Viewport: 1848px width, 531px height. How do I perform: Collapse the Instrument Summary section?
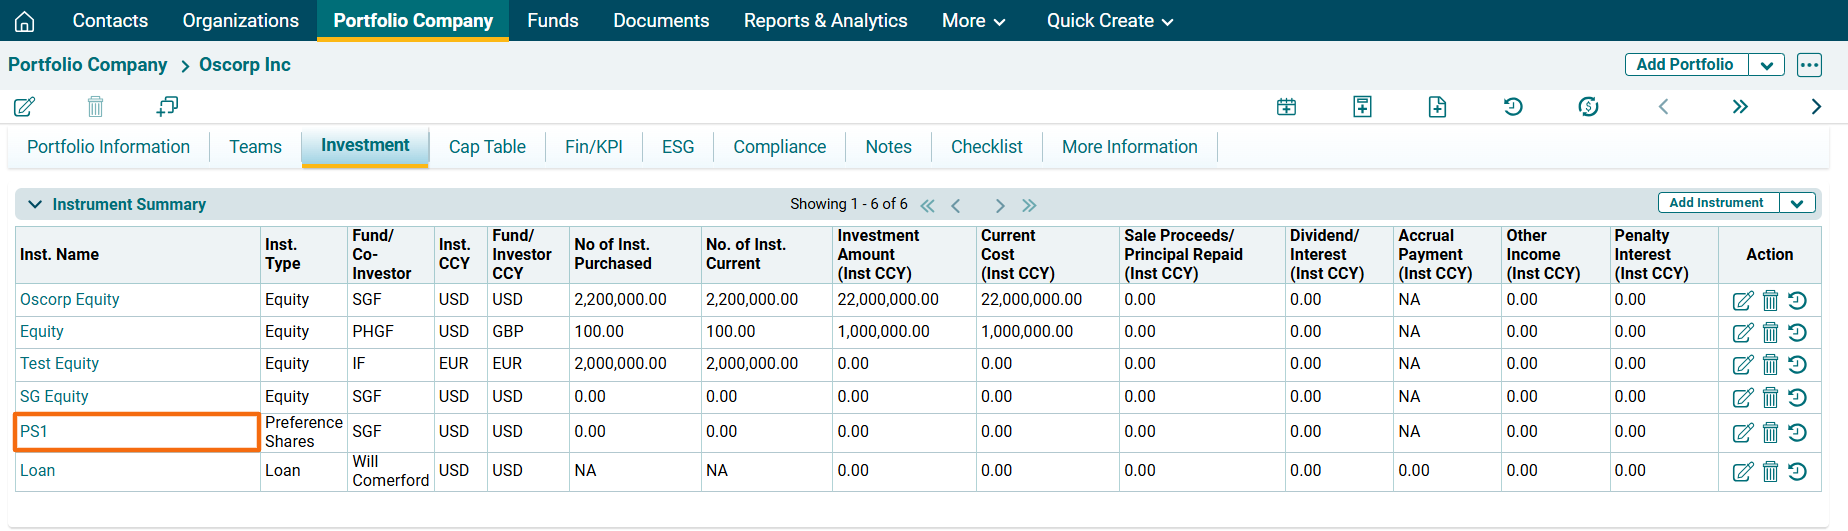35,204
